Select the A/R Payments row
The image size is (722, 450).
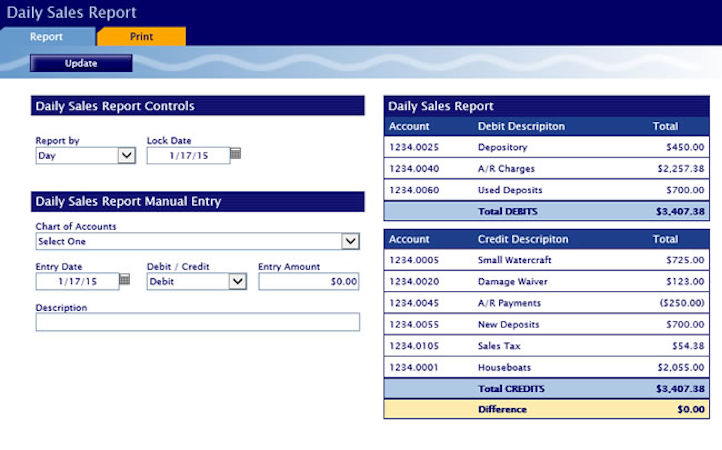[546, 303]
